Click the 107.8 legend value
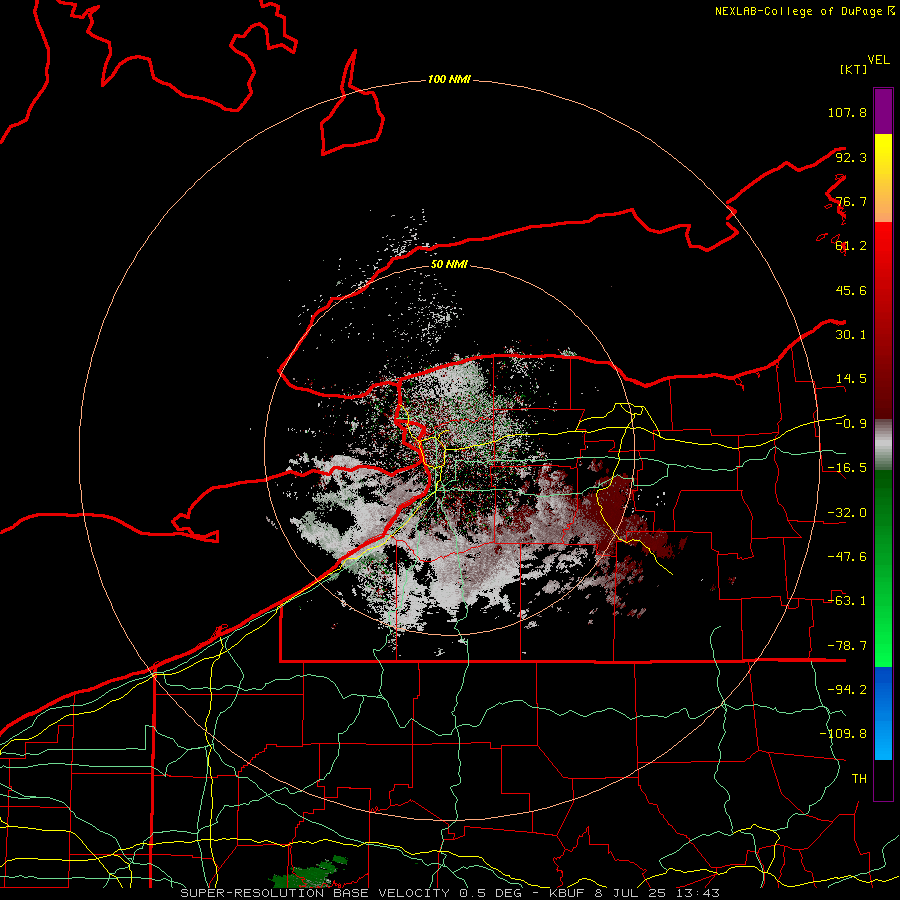 click(x=847, y=112)
